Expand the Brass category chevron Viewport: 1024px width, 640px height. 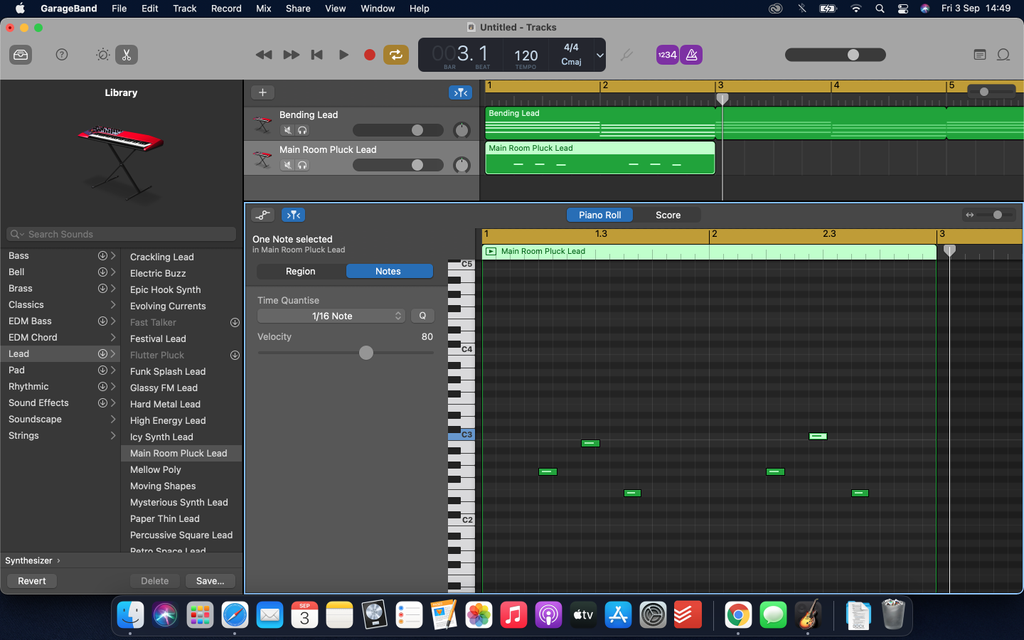click(x=113, y=288)
